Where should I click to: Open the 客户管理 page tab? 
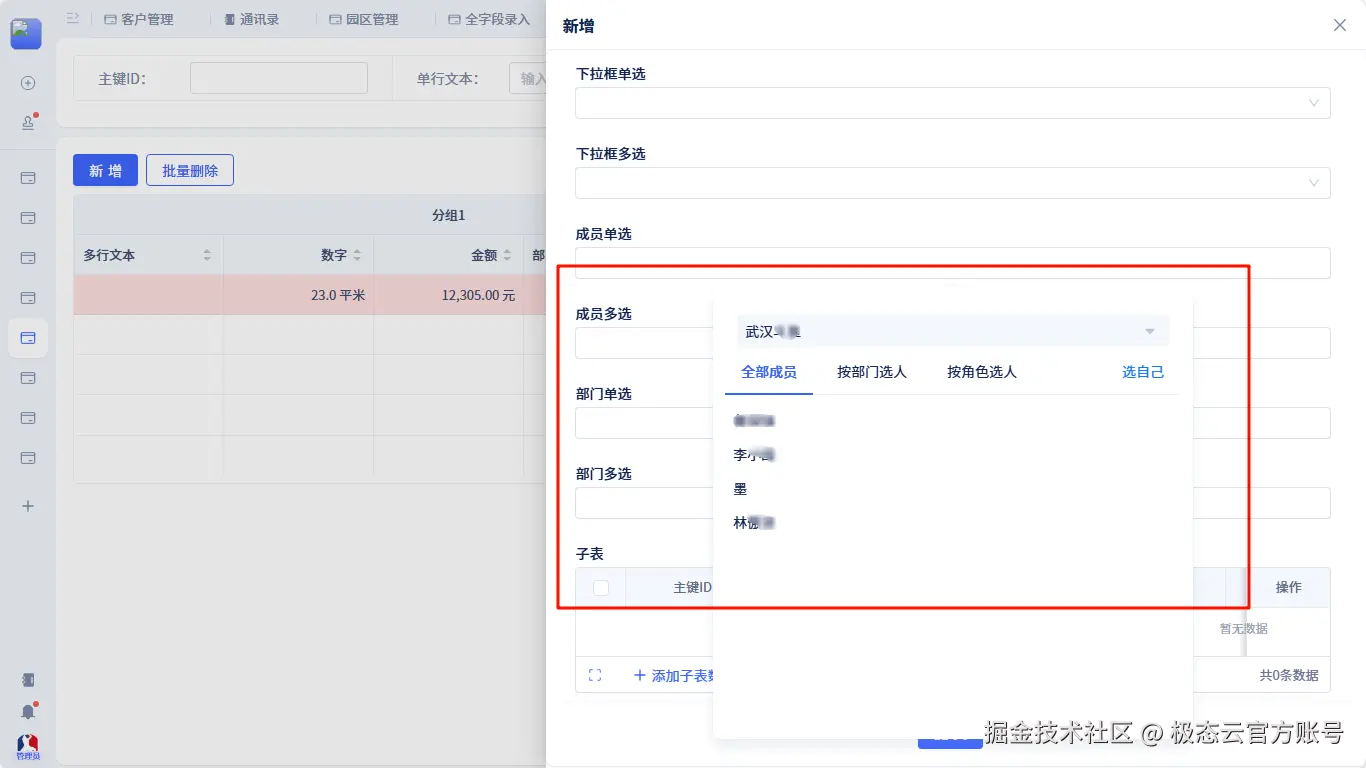(x=138, y=19)
